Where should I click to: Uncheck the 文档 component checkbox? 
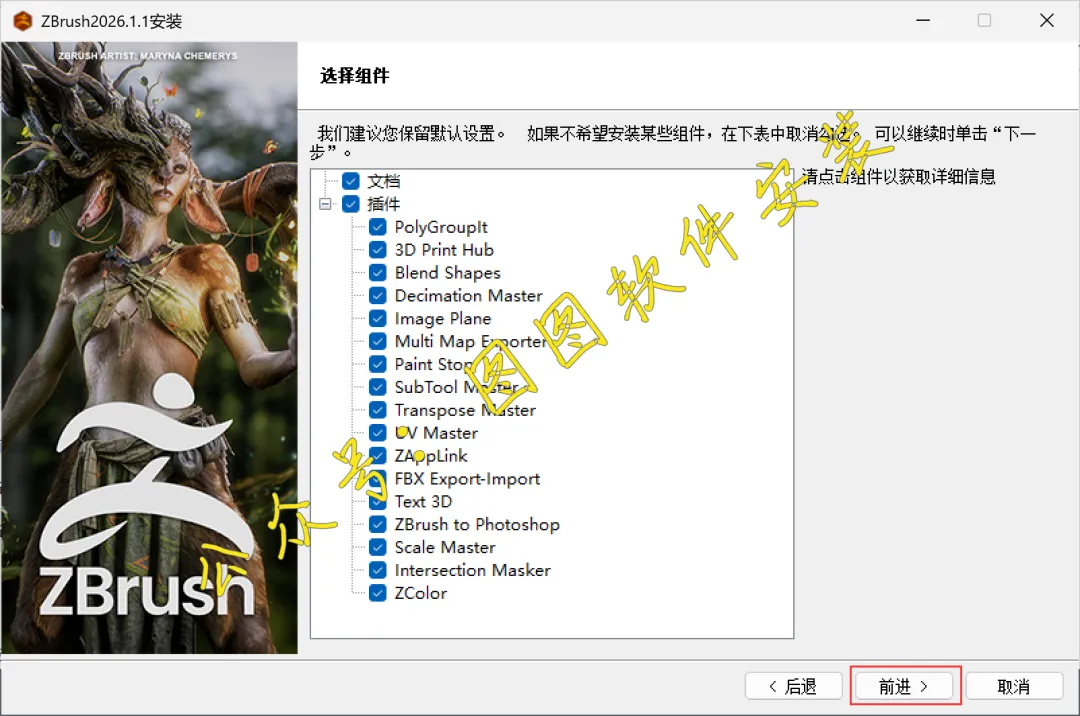(x=351, y=181)
